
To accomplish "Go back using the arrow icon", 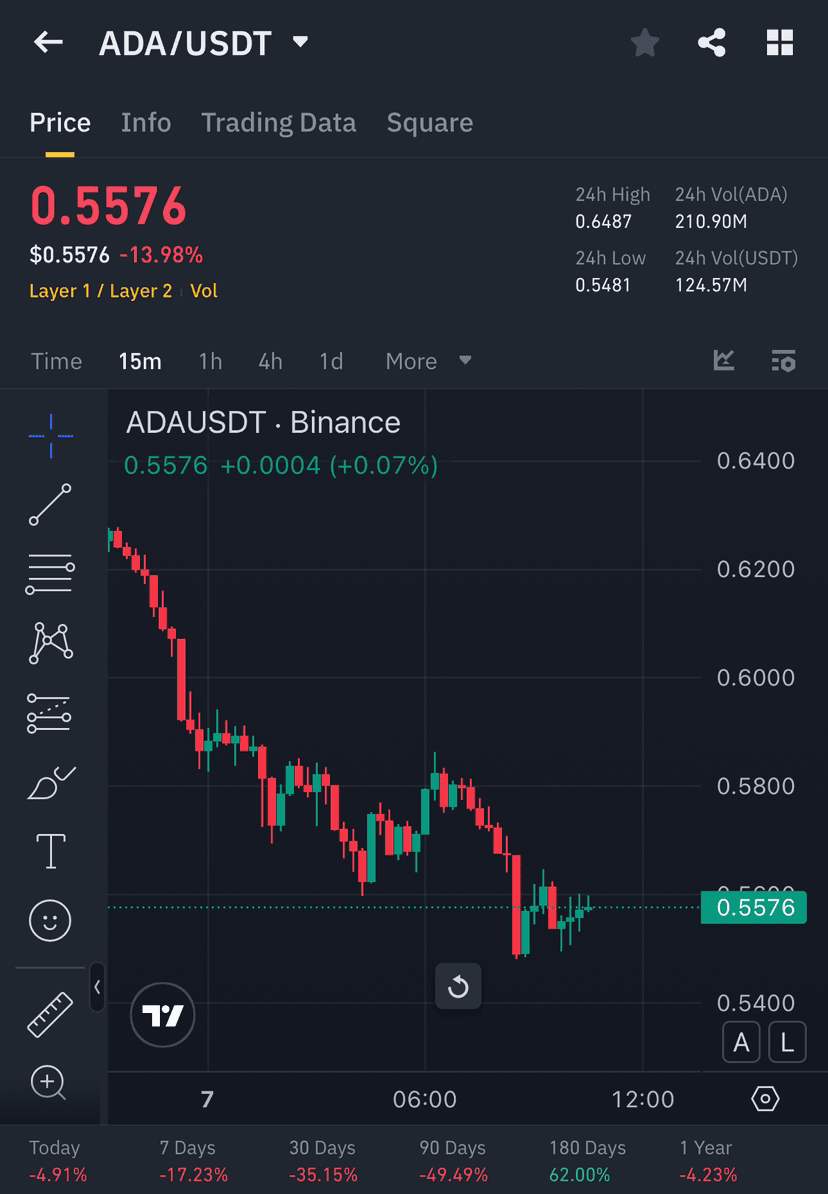I will (49, 43).
